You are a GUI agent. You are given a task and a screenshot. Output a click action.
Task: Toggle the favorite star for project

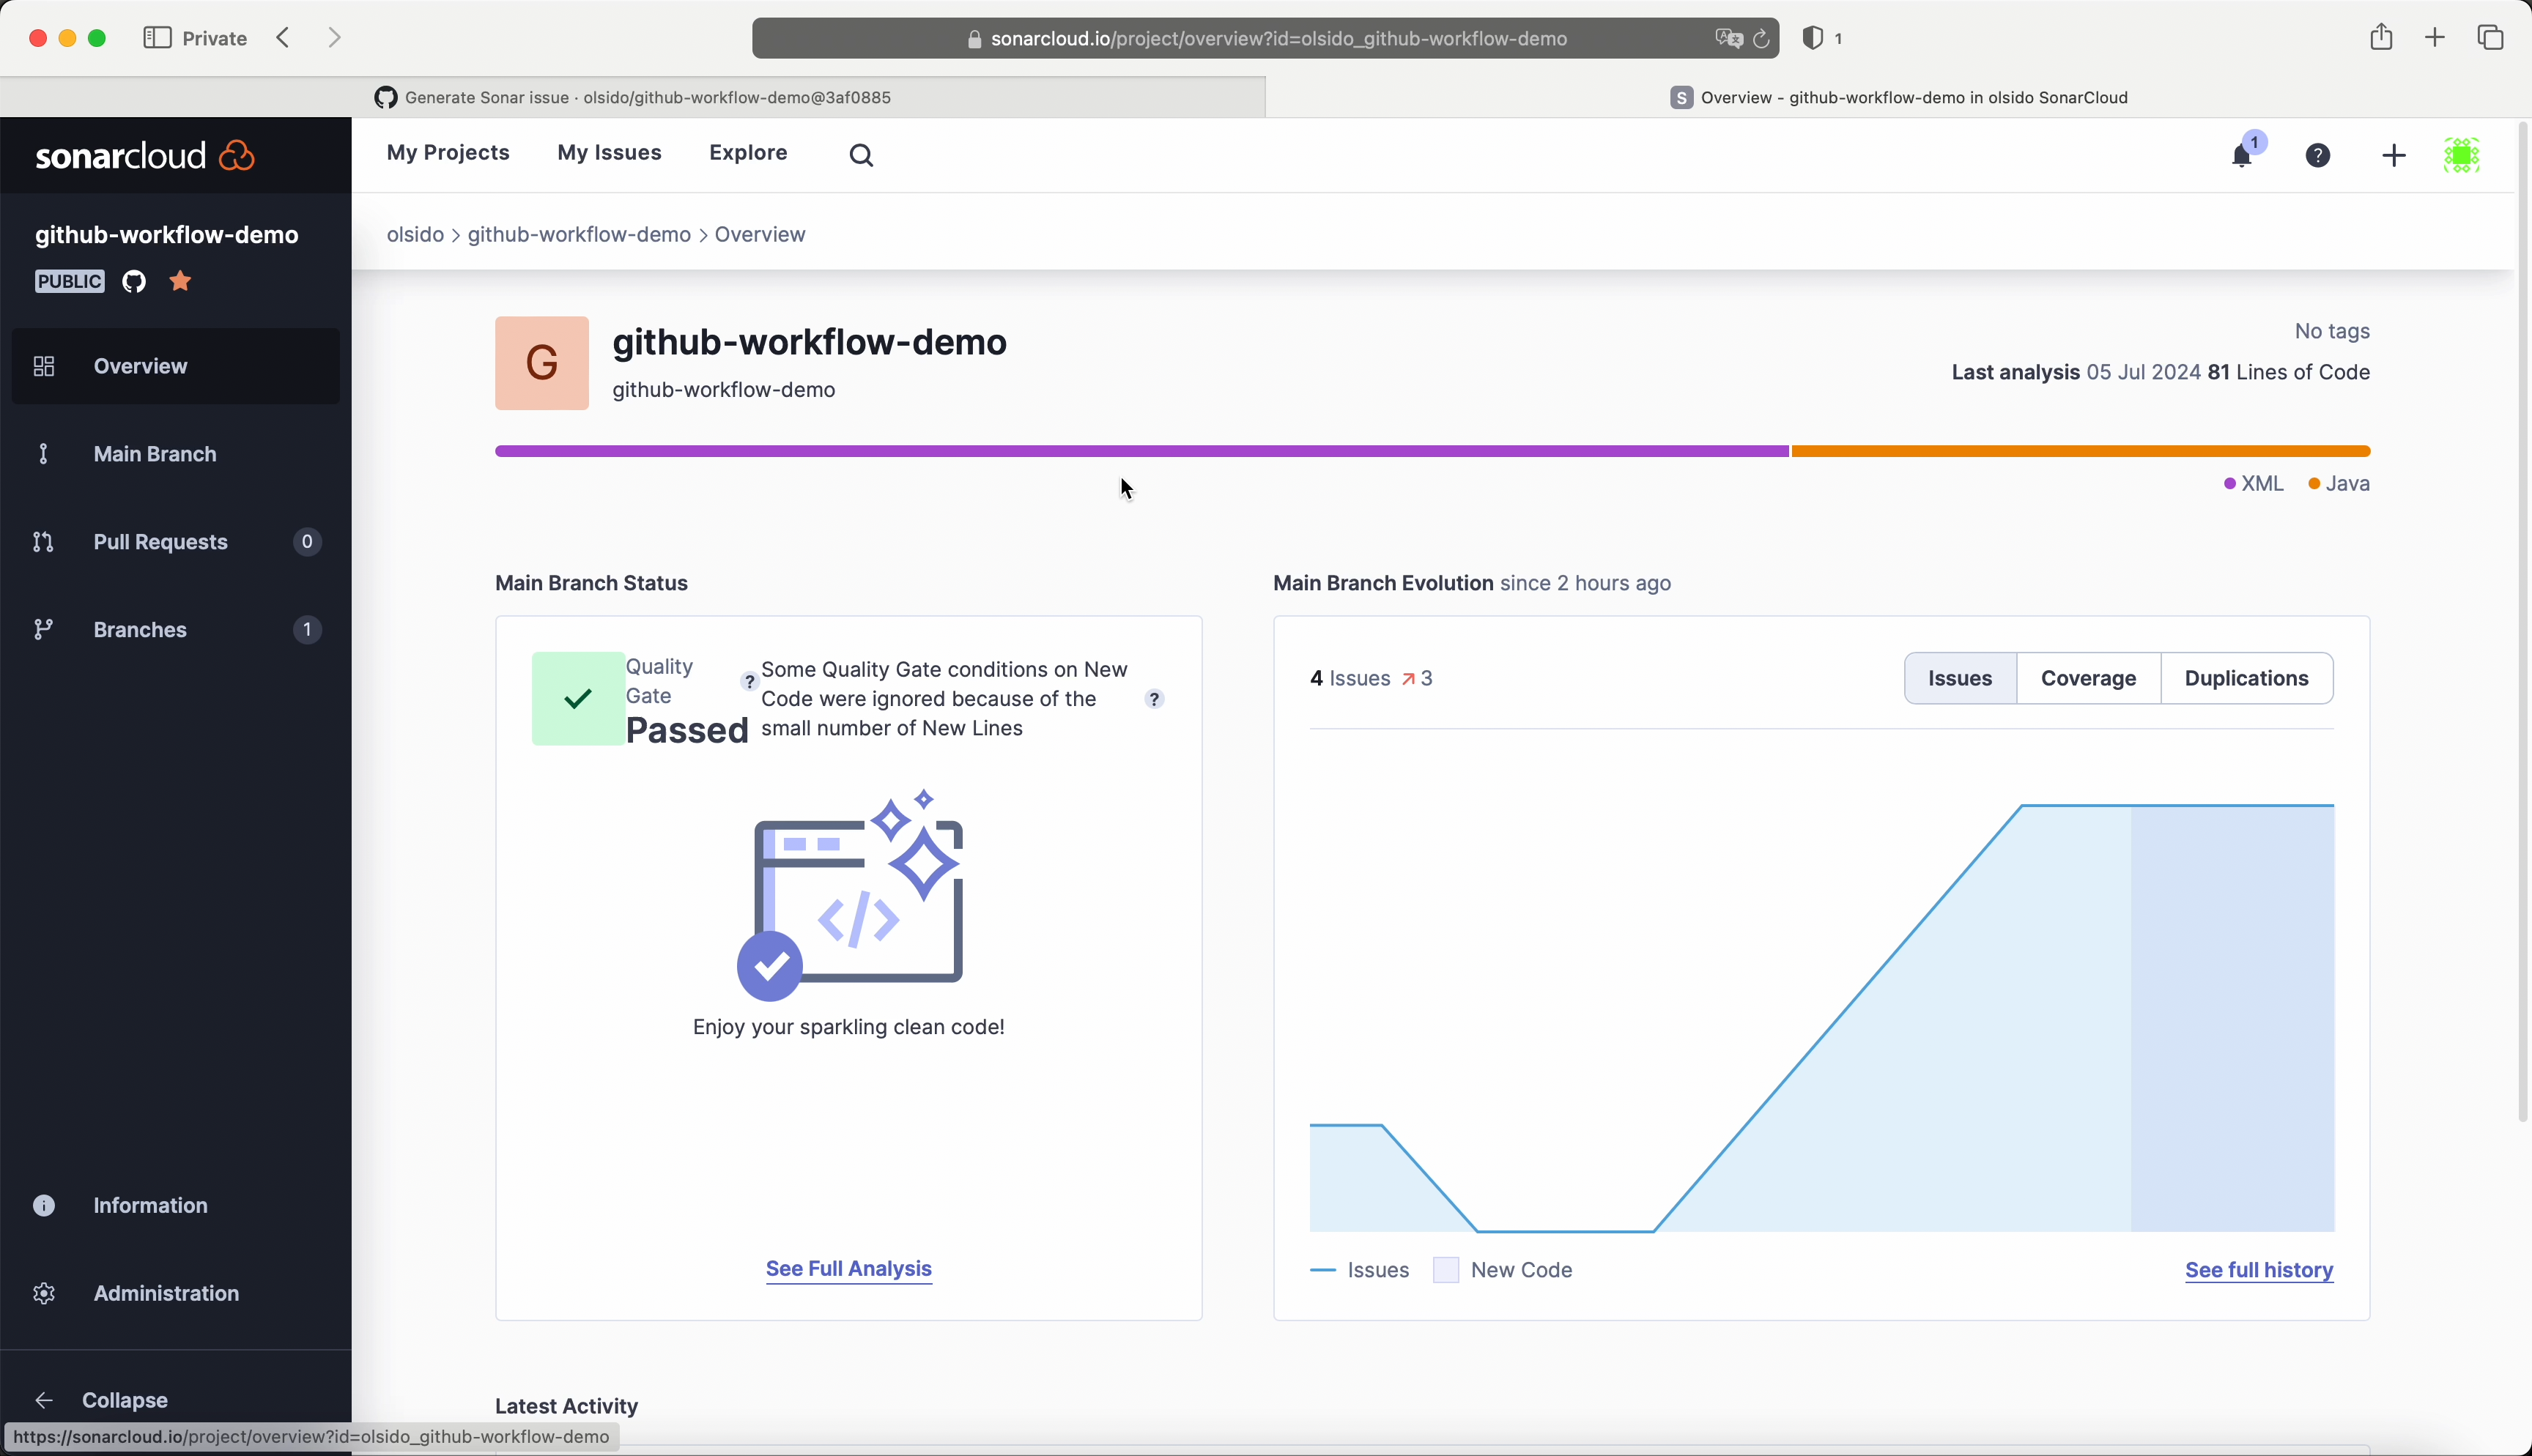tap(180, 281)
